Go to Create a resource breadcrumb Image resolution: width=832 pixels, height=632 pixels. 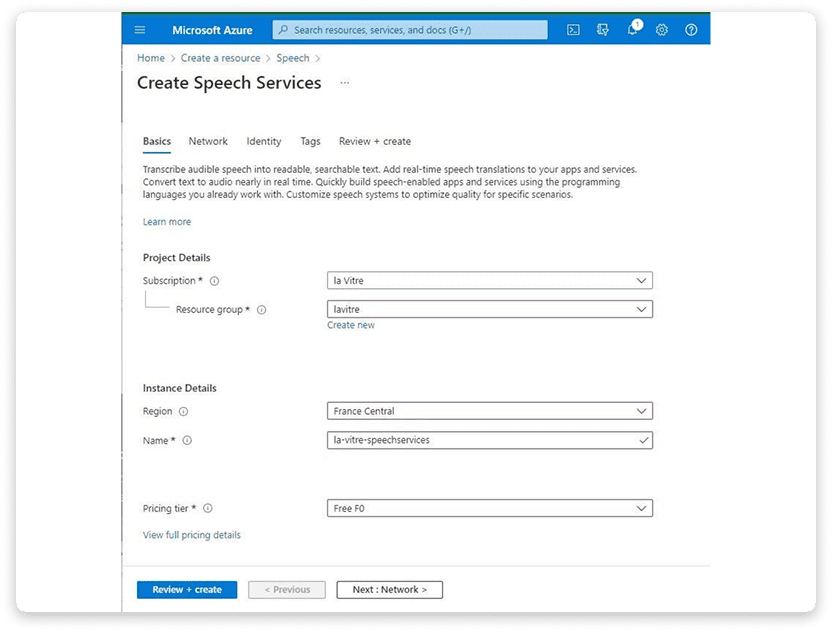(220, 58)
